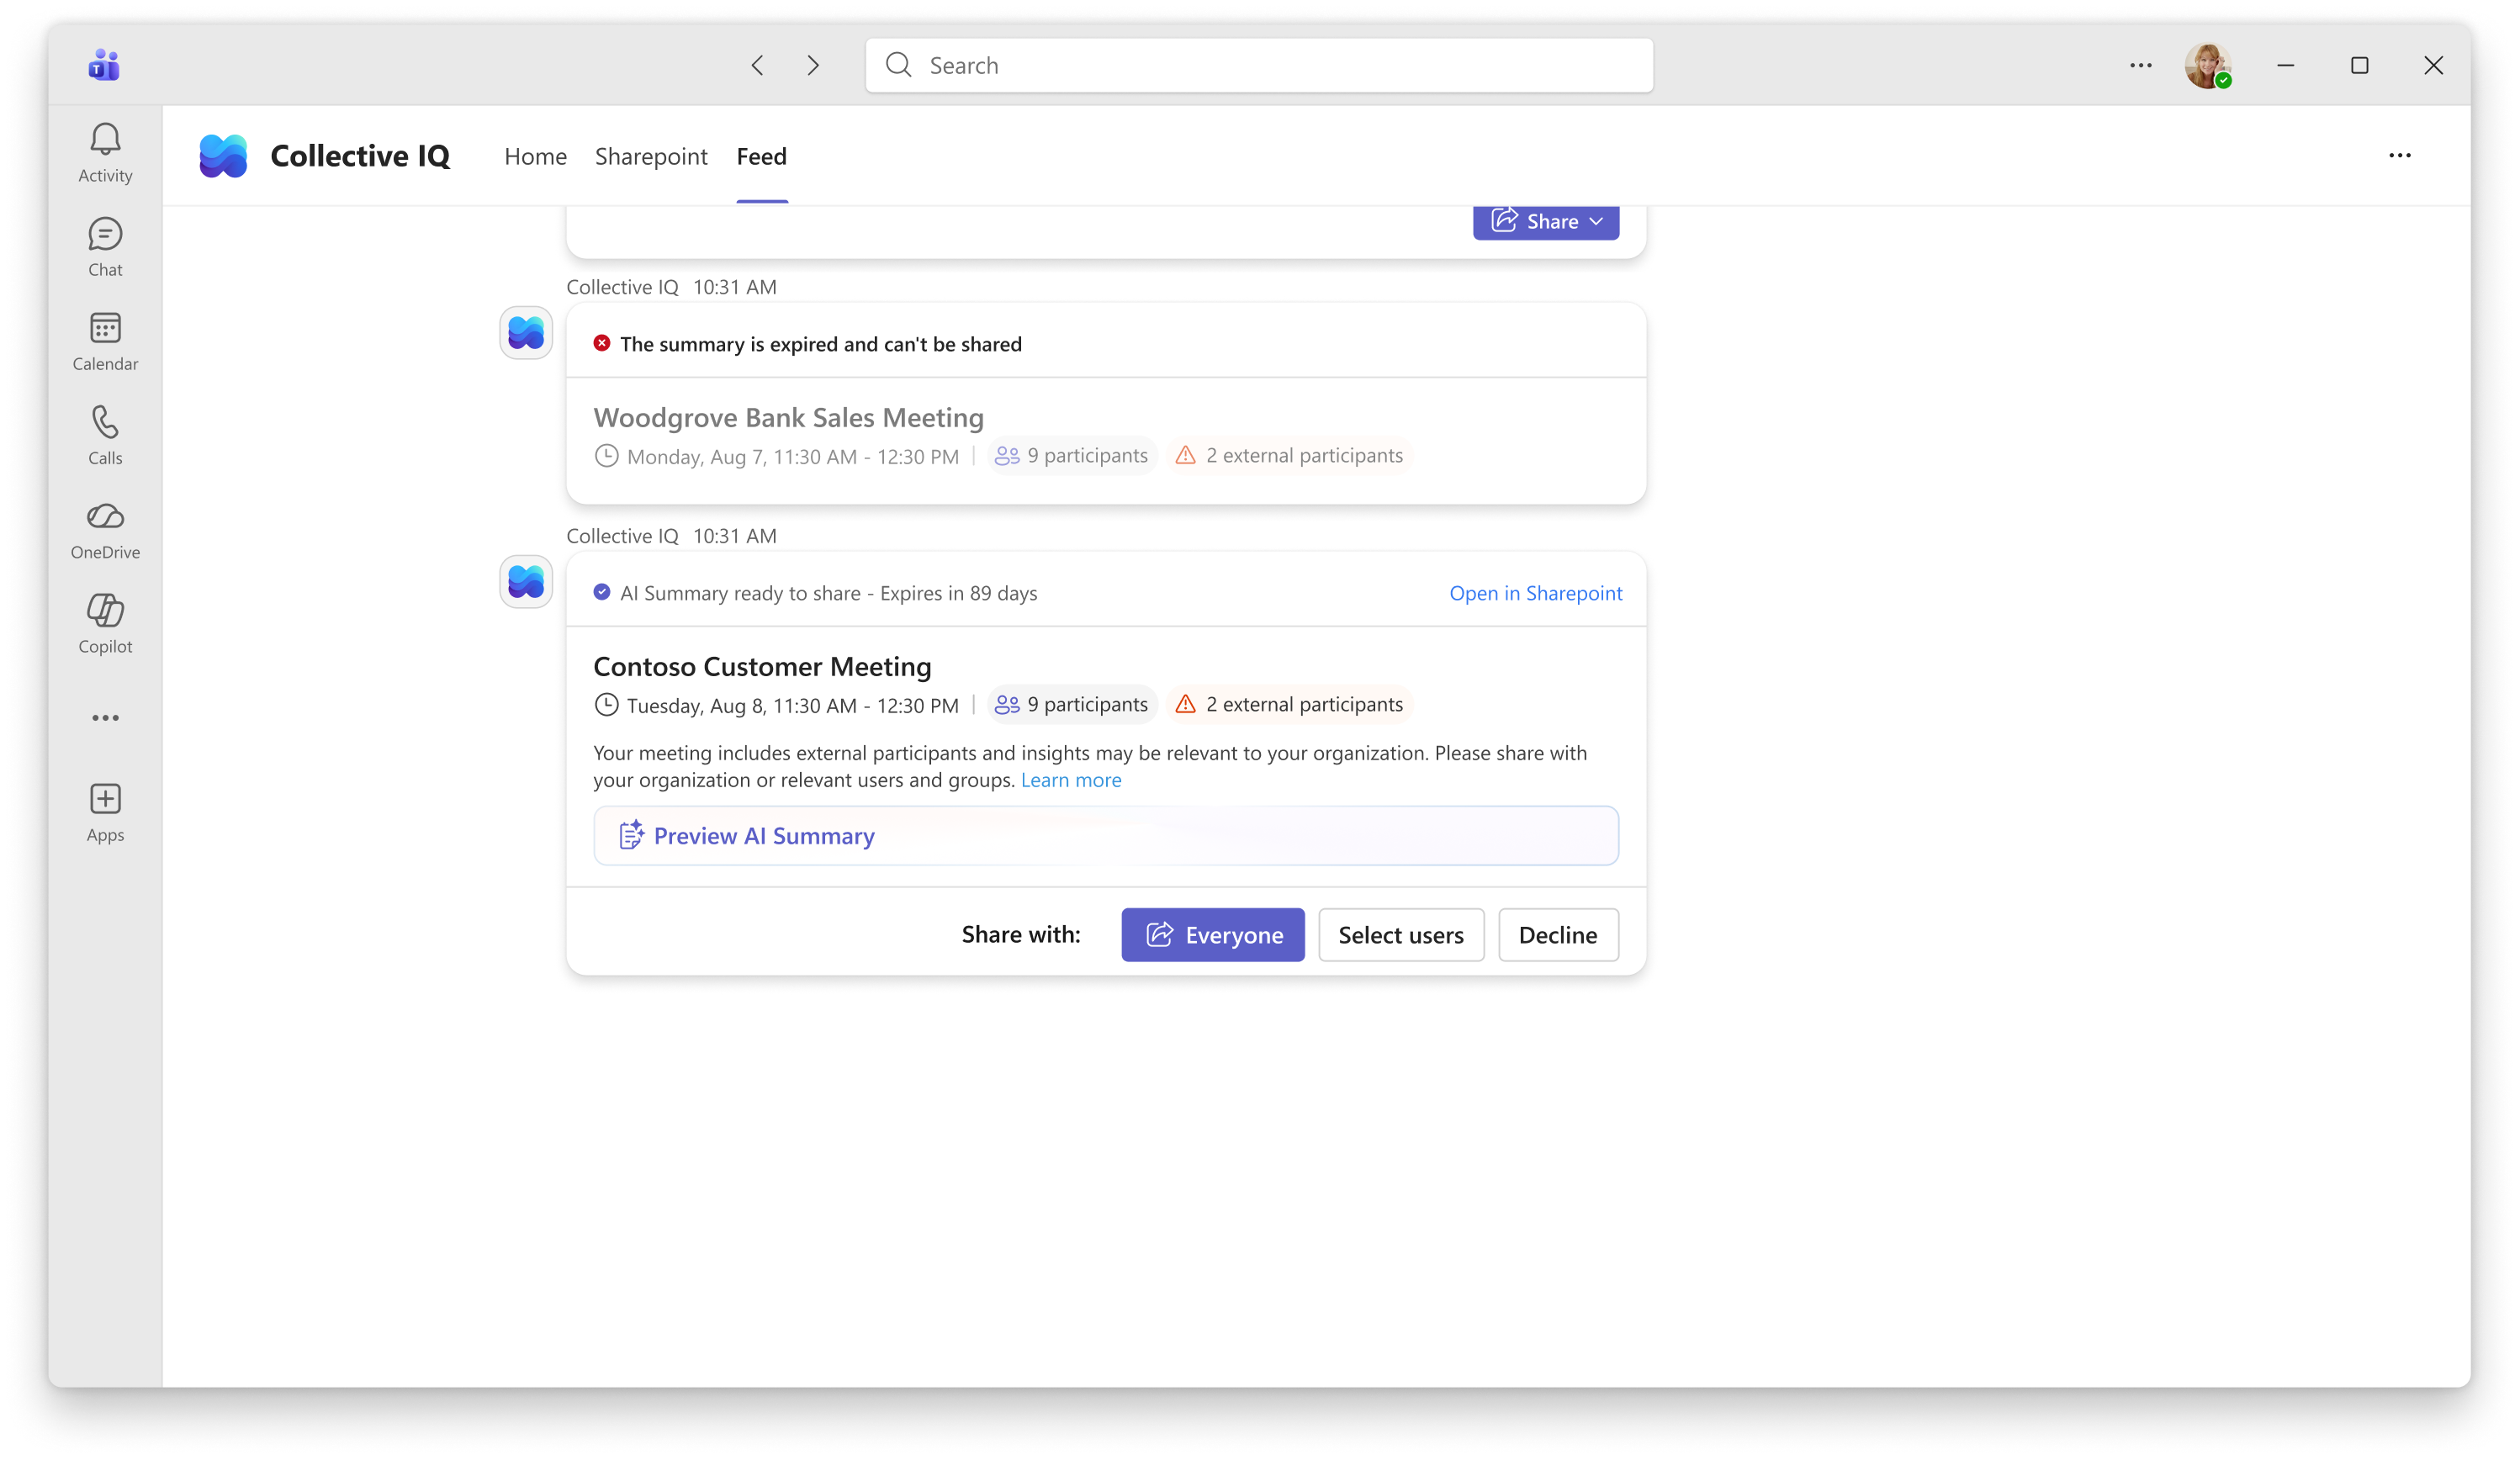This screenshot has width=2520, height=1460.
Task: Choose Select users to share
Action: click(x=1401, y=934)
